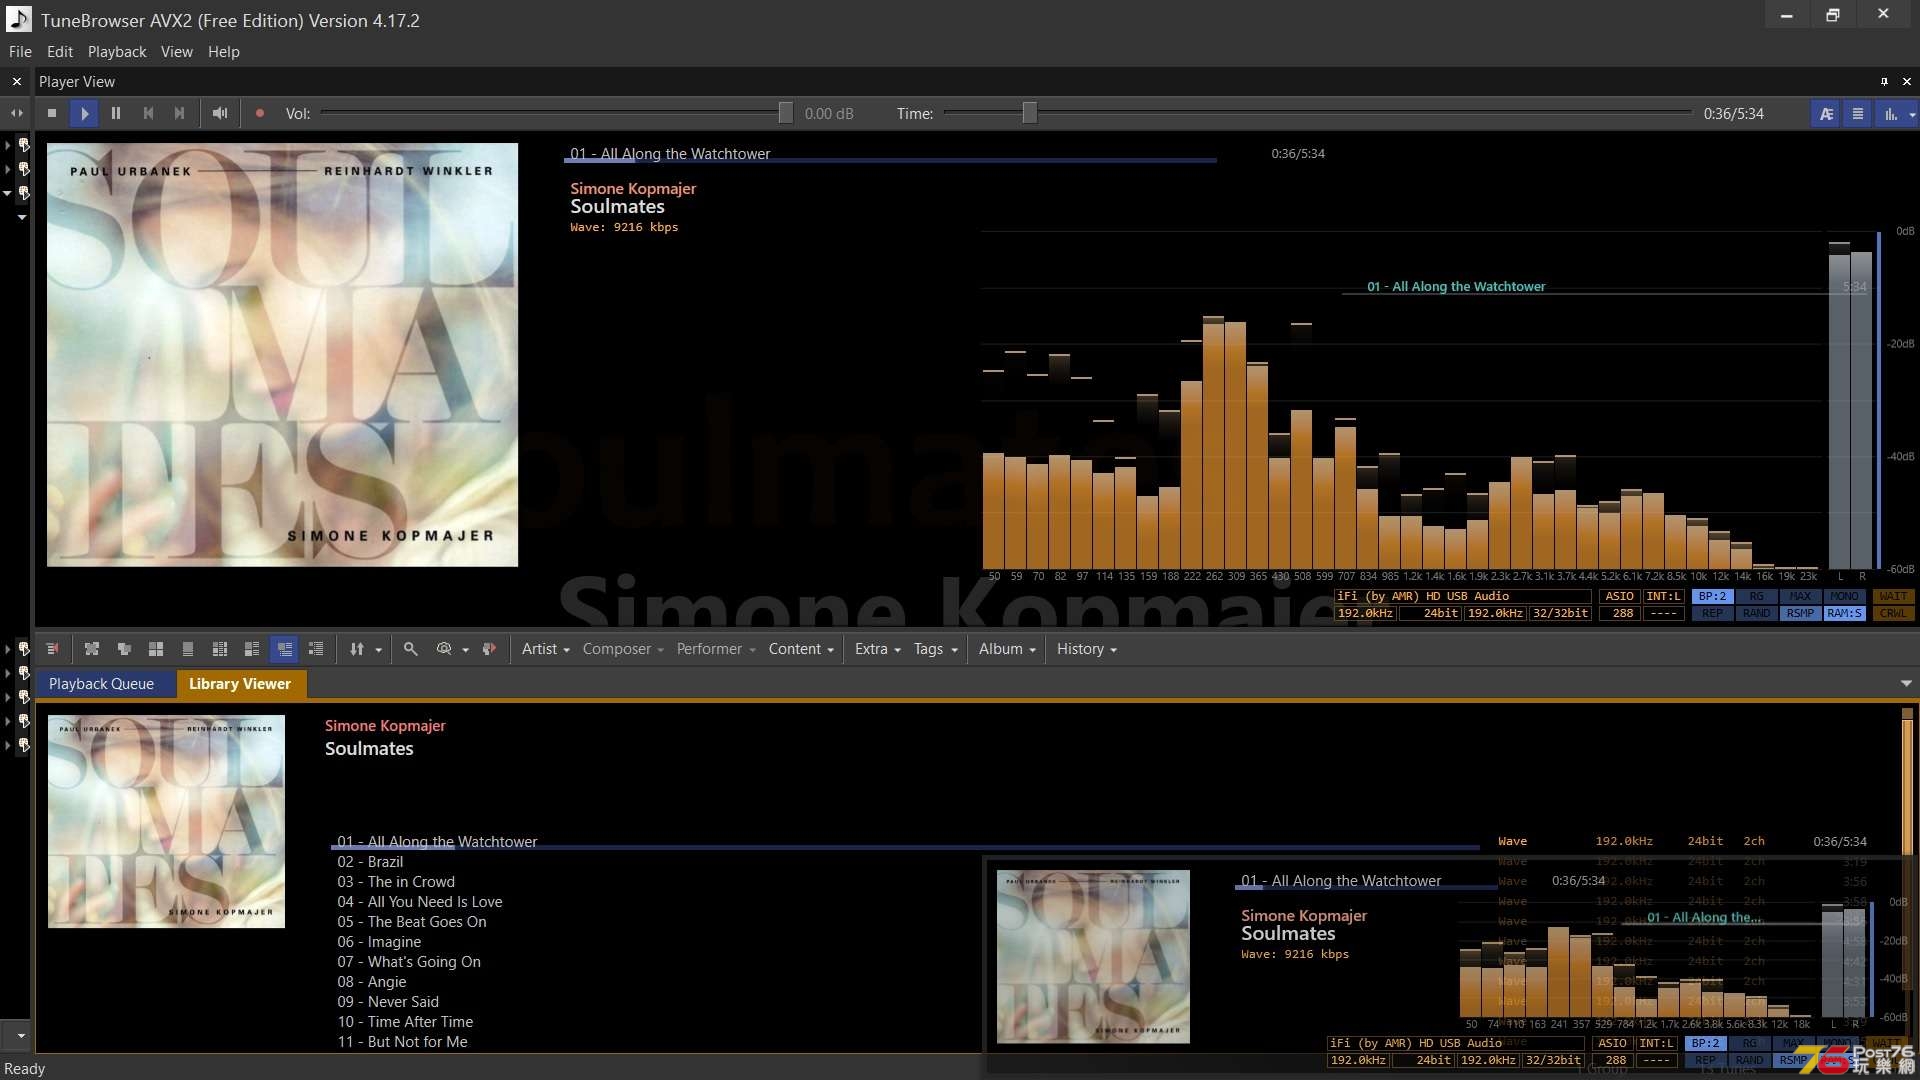The height and width of the screenshot is (1080, 1920).
Task: Open the Extra dropdown
Action: pyautogui.click(x=877, y=649)
